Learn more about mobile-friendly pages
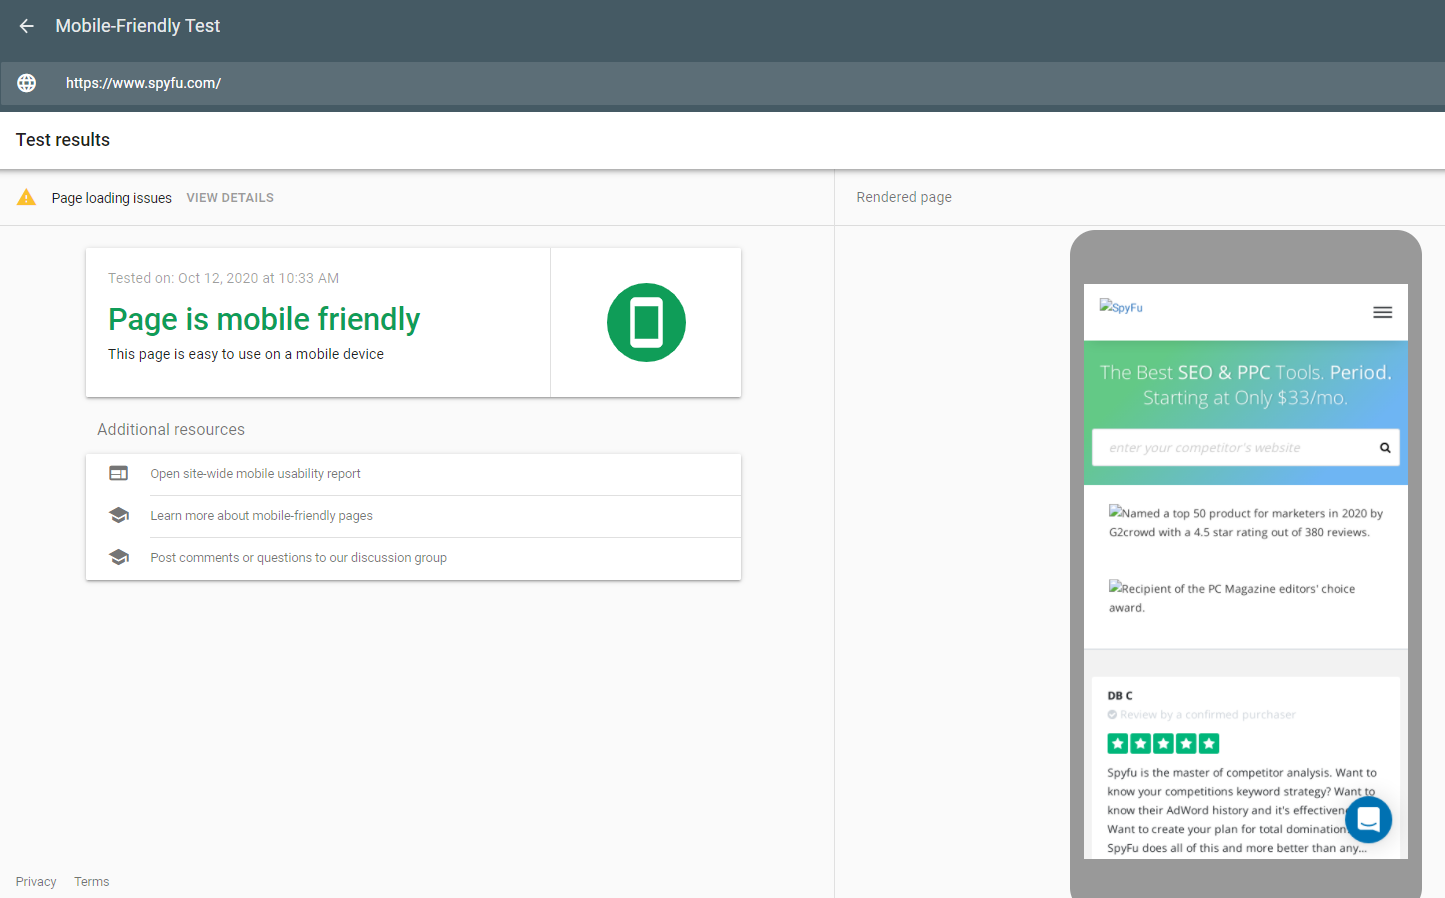Viewport: 1445px width, 898px height. (261, 516)
